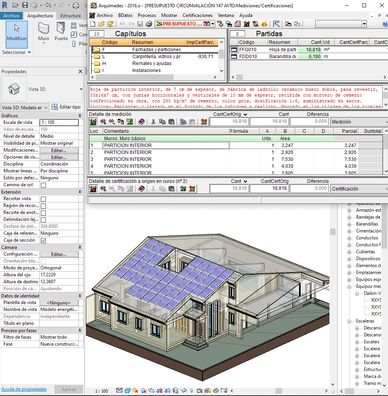Click Escala de vista 1:100 field
388x396 pixels.
pos(59,122)
